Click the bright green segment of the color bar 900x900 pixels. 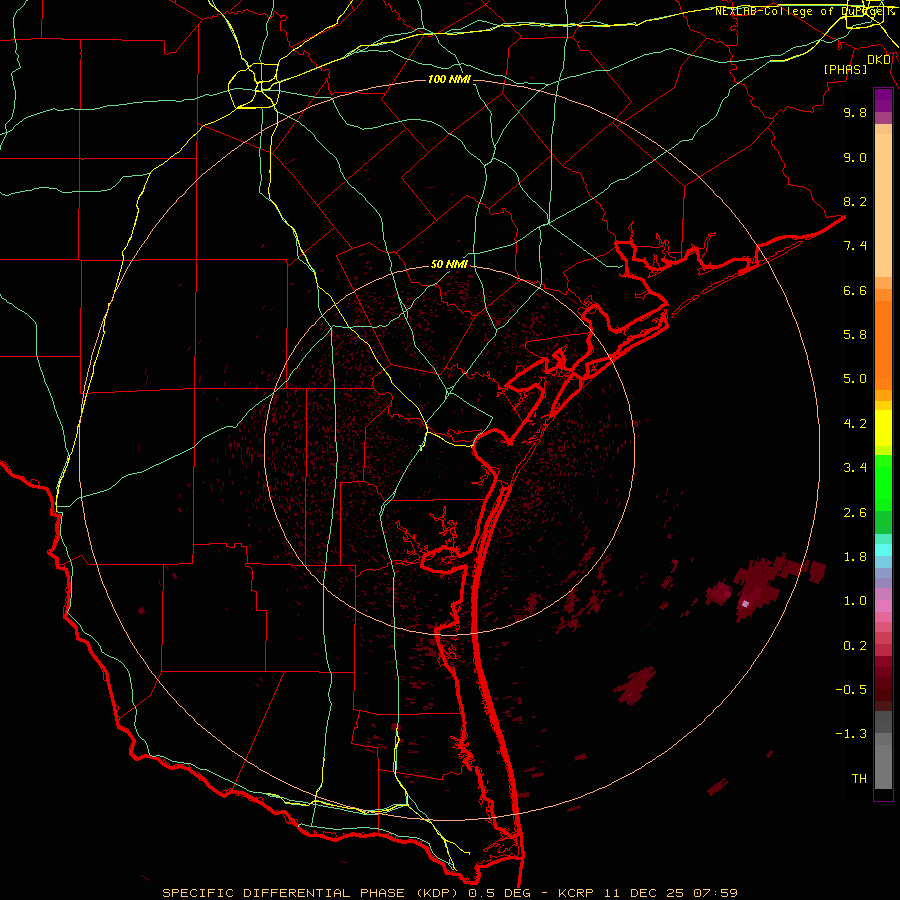coord(883,482)
